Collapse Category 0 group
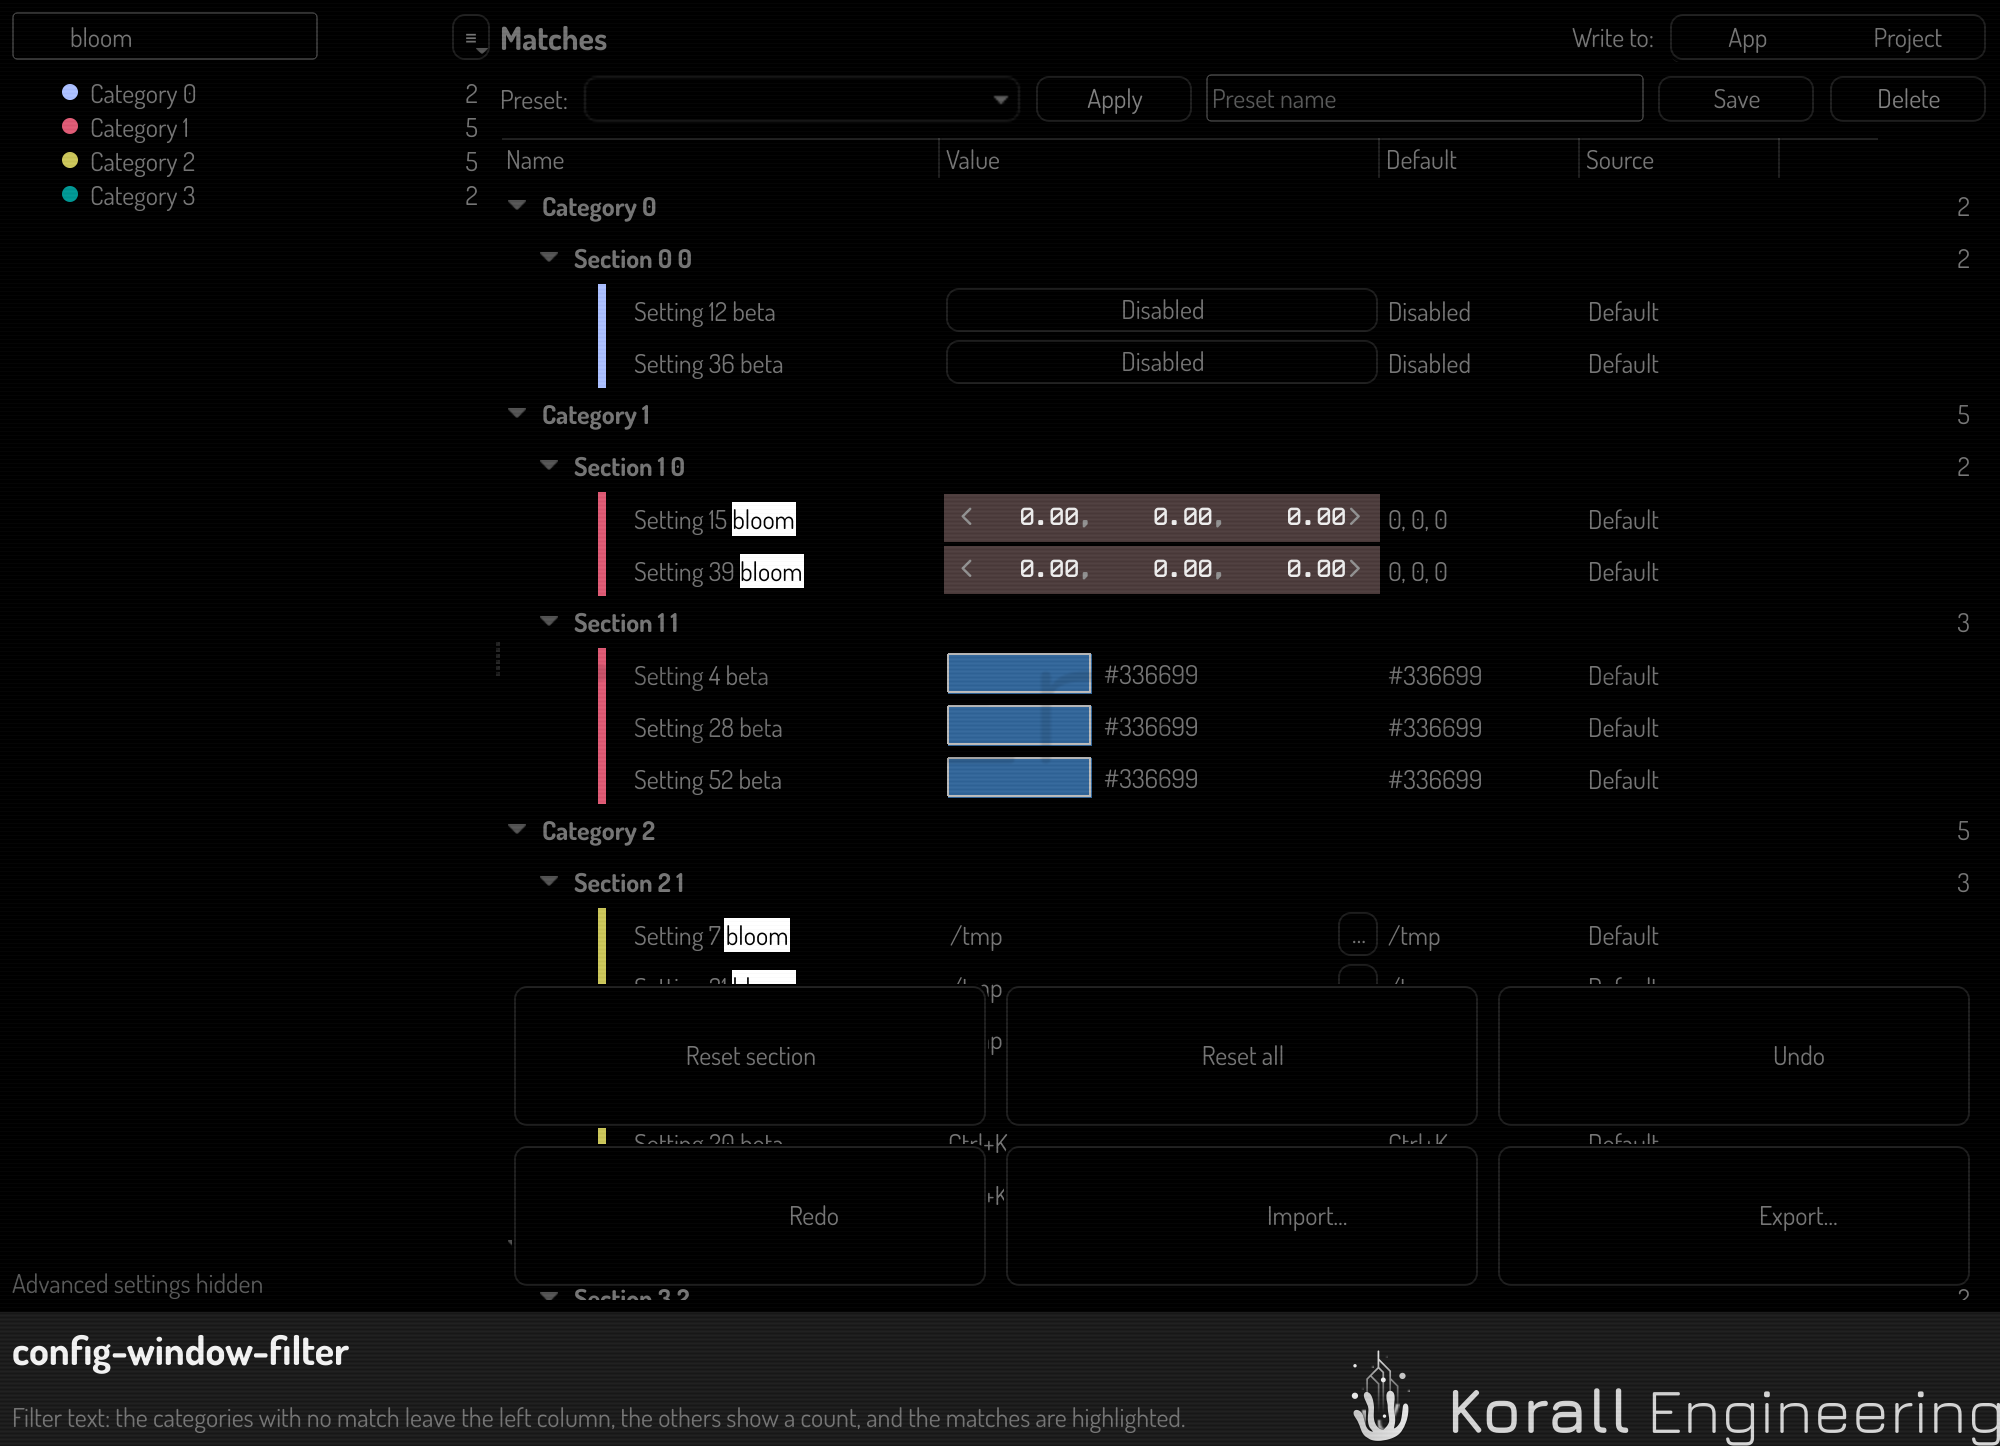This screenshot has height=1446, width=2000. pos(517,206)
